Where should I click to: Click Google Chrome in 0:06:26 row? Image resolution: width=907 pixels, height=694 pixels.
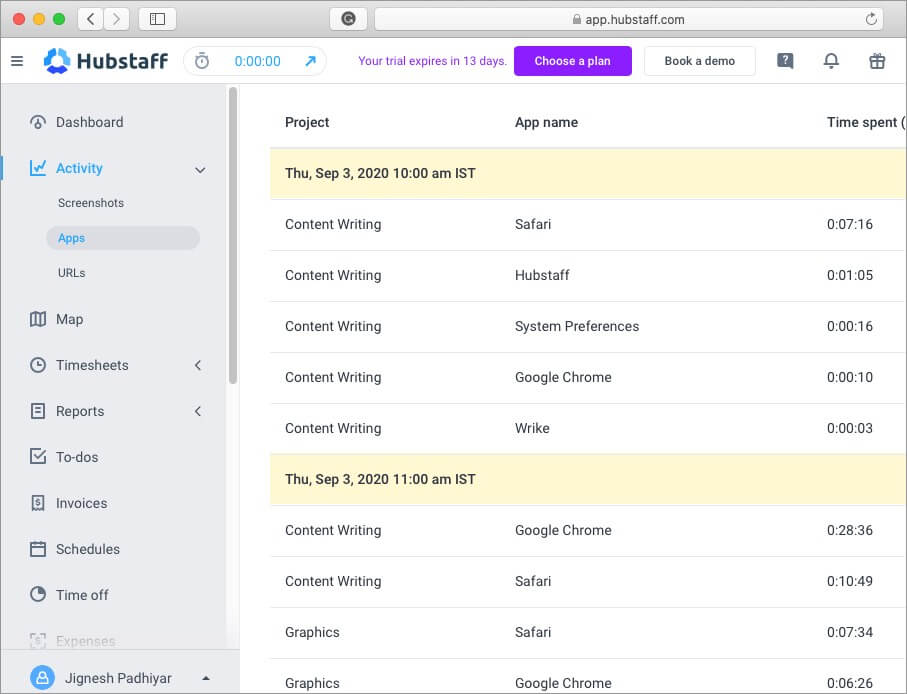[563, 683]
